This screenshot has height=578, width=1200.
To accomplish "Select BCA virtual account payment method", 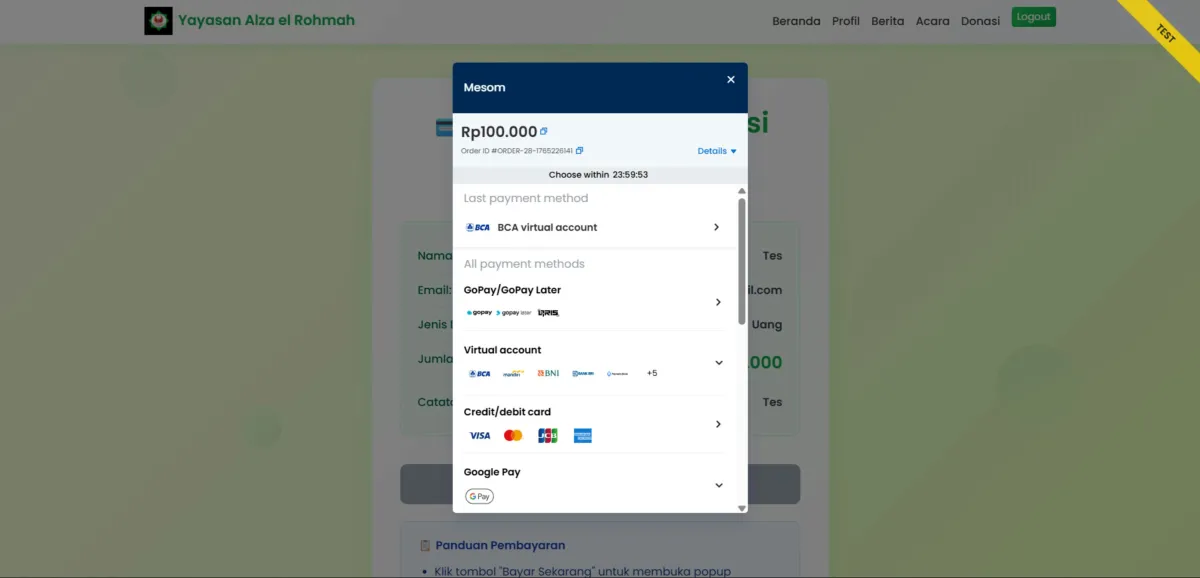I will [594, 227].
